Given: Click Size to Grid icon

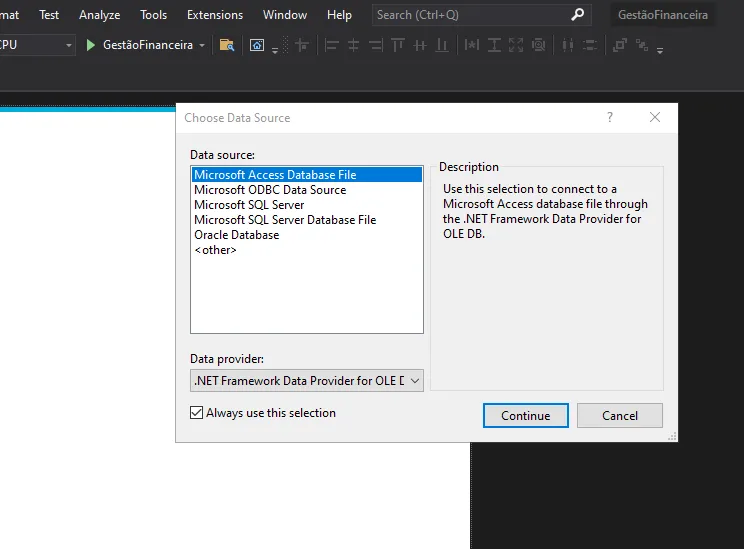Looking at the screenshot, I should (539, 45).
